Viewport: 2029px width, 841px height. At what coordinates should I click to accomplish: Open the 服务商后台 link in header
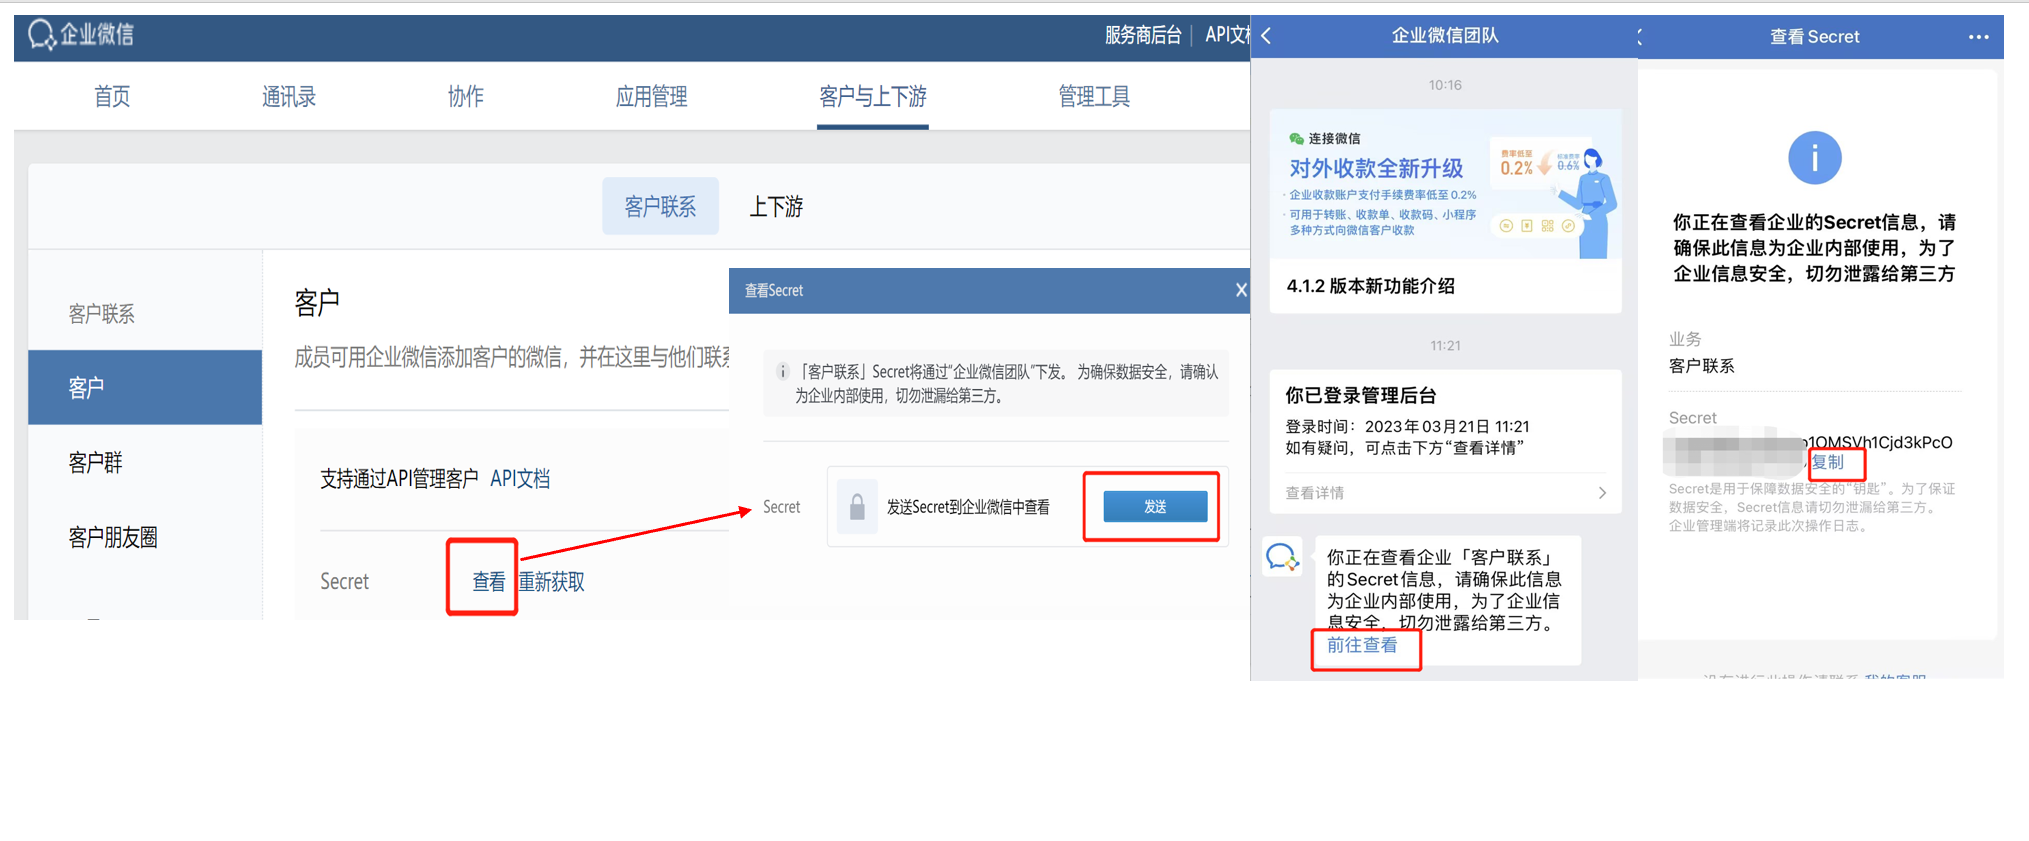(1143, 35)
